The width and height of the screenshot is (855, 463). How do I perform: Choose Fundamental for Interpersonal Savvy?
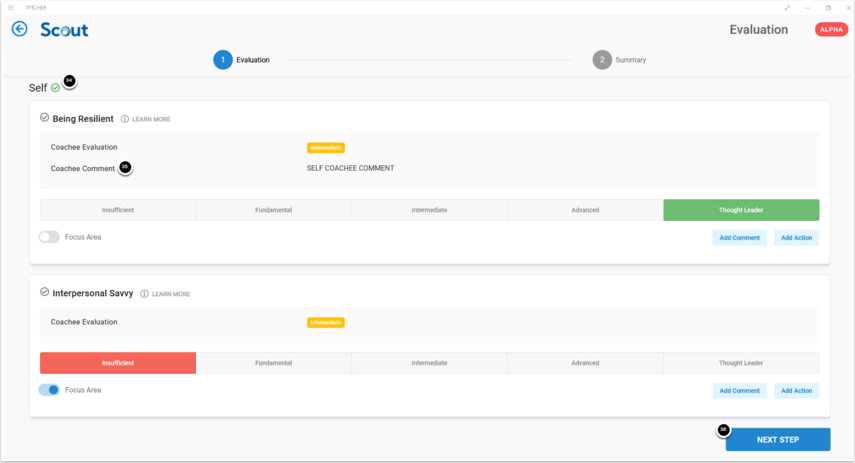pyautogui.click(x=273, y=363)
